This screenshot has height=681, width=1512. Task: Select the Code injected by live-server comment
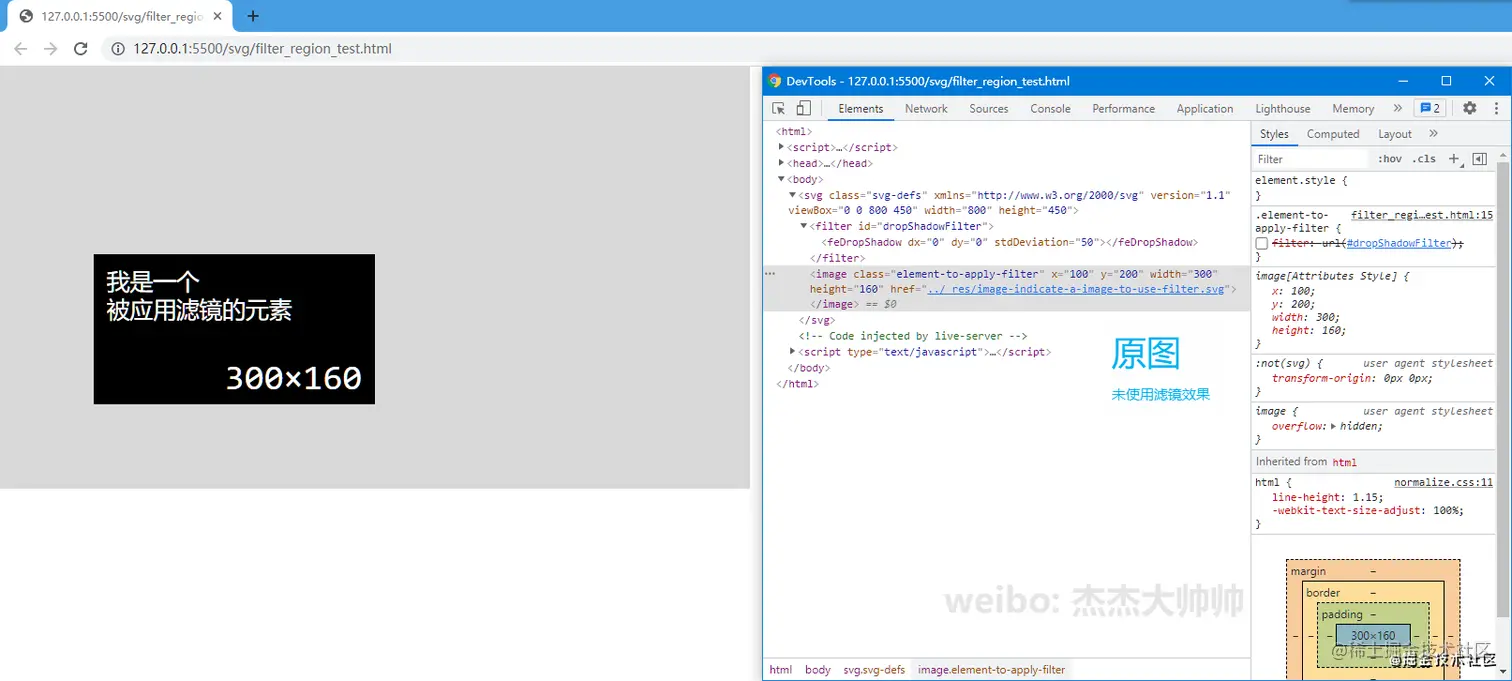(x=913, y=336)
